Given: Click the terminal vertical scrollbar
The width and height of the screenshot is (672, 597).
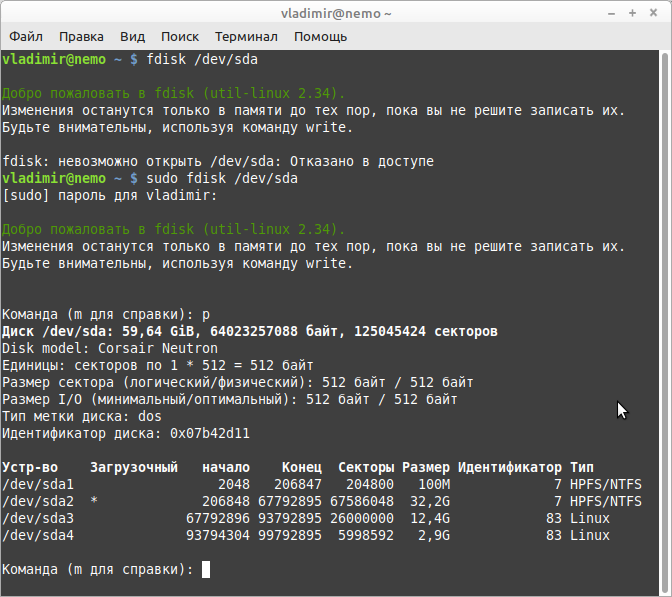Looking at the screenshot, I should [665, 321].
